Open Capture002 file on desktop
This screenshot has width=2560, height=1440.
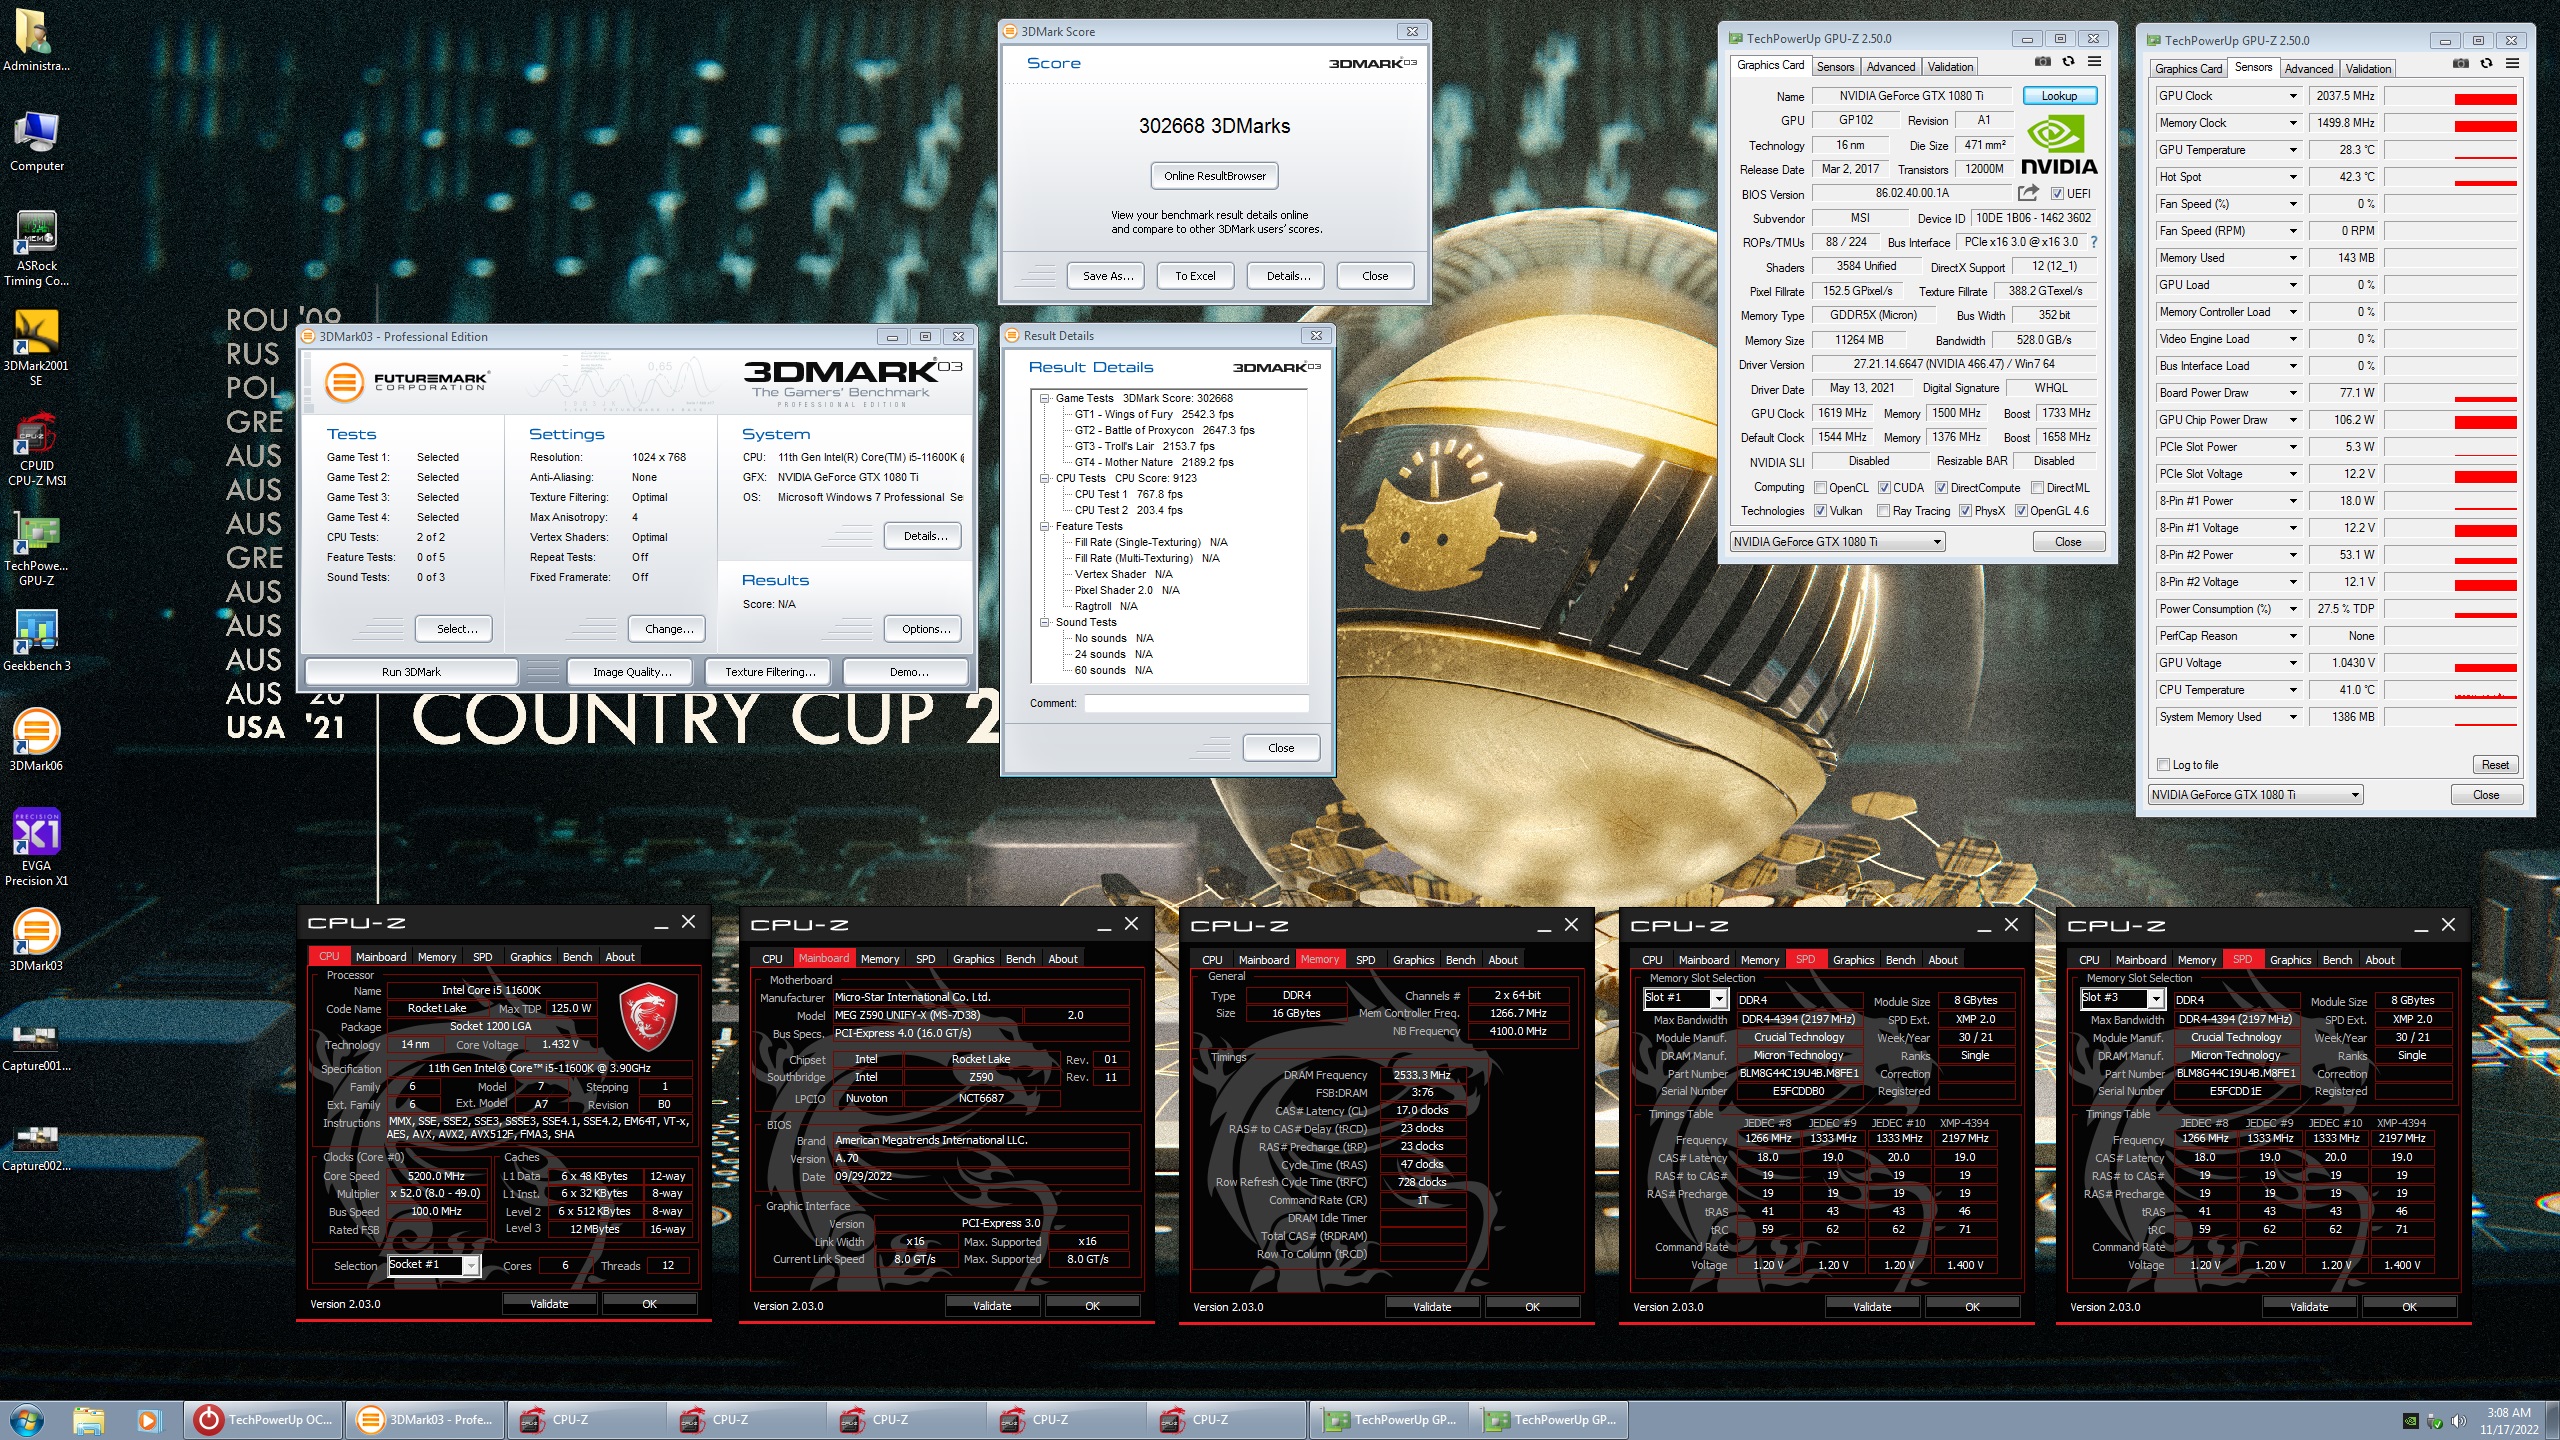point(36,1144)
